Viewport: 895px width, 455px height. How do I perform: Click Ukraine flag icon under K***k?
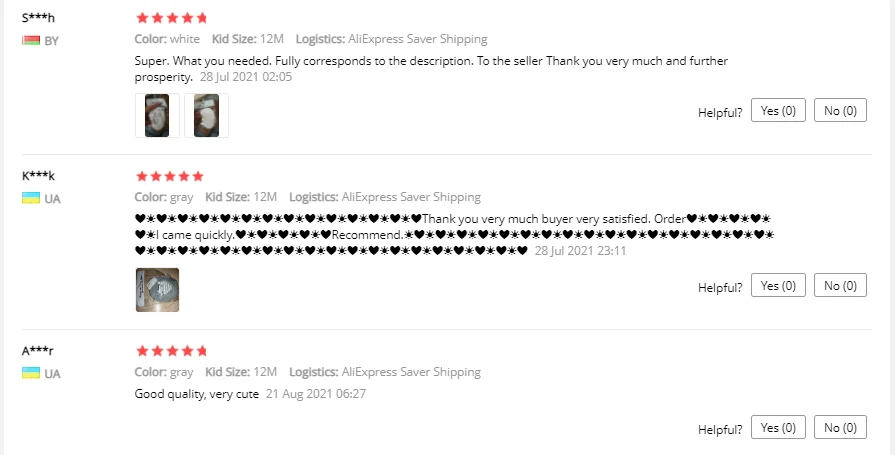(x=31, y=198)
